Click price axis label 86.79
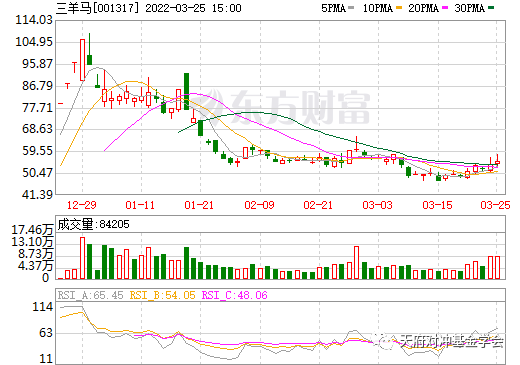This screenshot has width=520, height=365. [x=37, y=86]
